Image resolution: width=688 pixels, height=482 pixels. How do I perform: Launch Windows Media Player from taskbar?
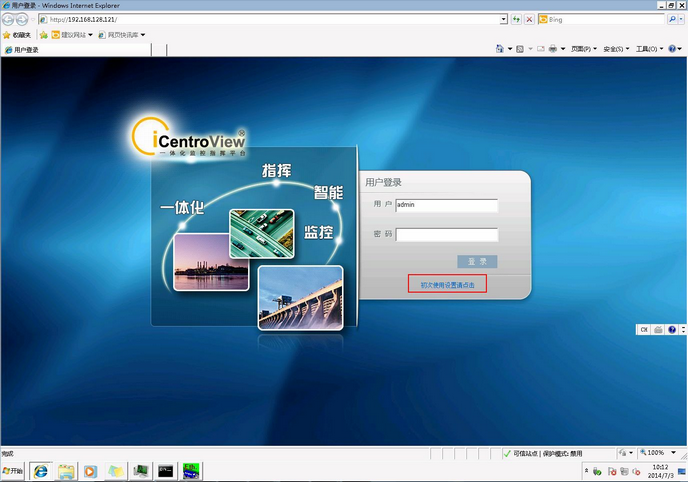90,471
